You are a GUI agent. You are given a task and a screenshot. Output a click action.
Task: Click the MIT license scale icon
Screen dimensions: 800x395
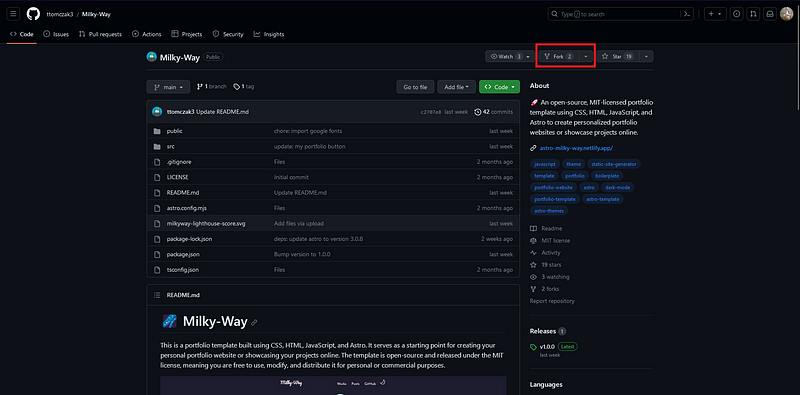click(533, 240)
